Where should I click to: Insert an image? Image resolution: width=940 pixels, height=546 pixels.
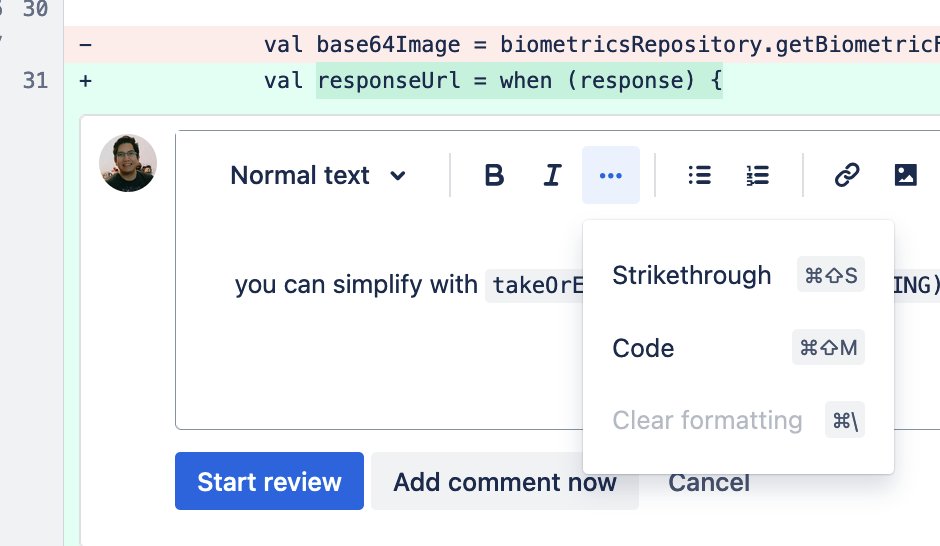point(905,176)
